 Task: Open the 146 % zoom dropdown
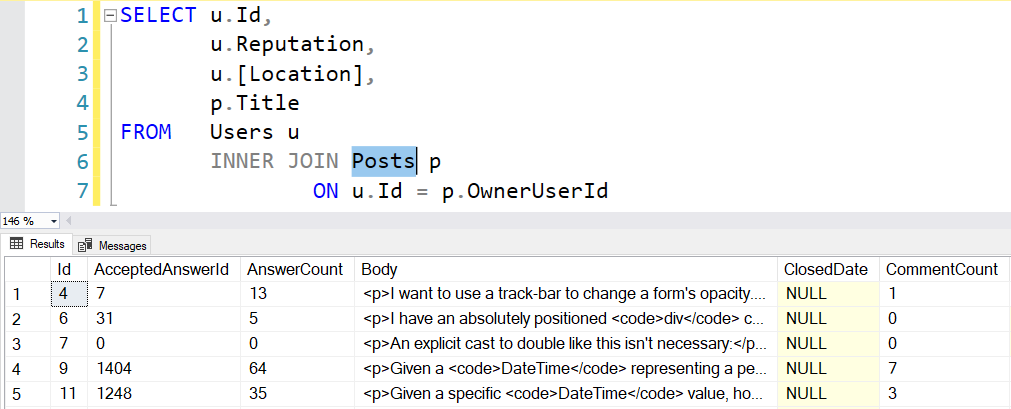53,221
